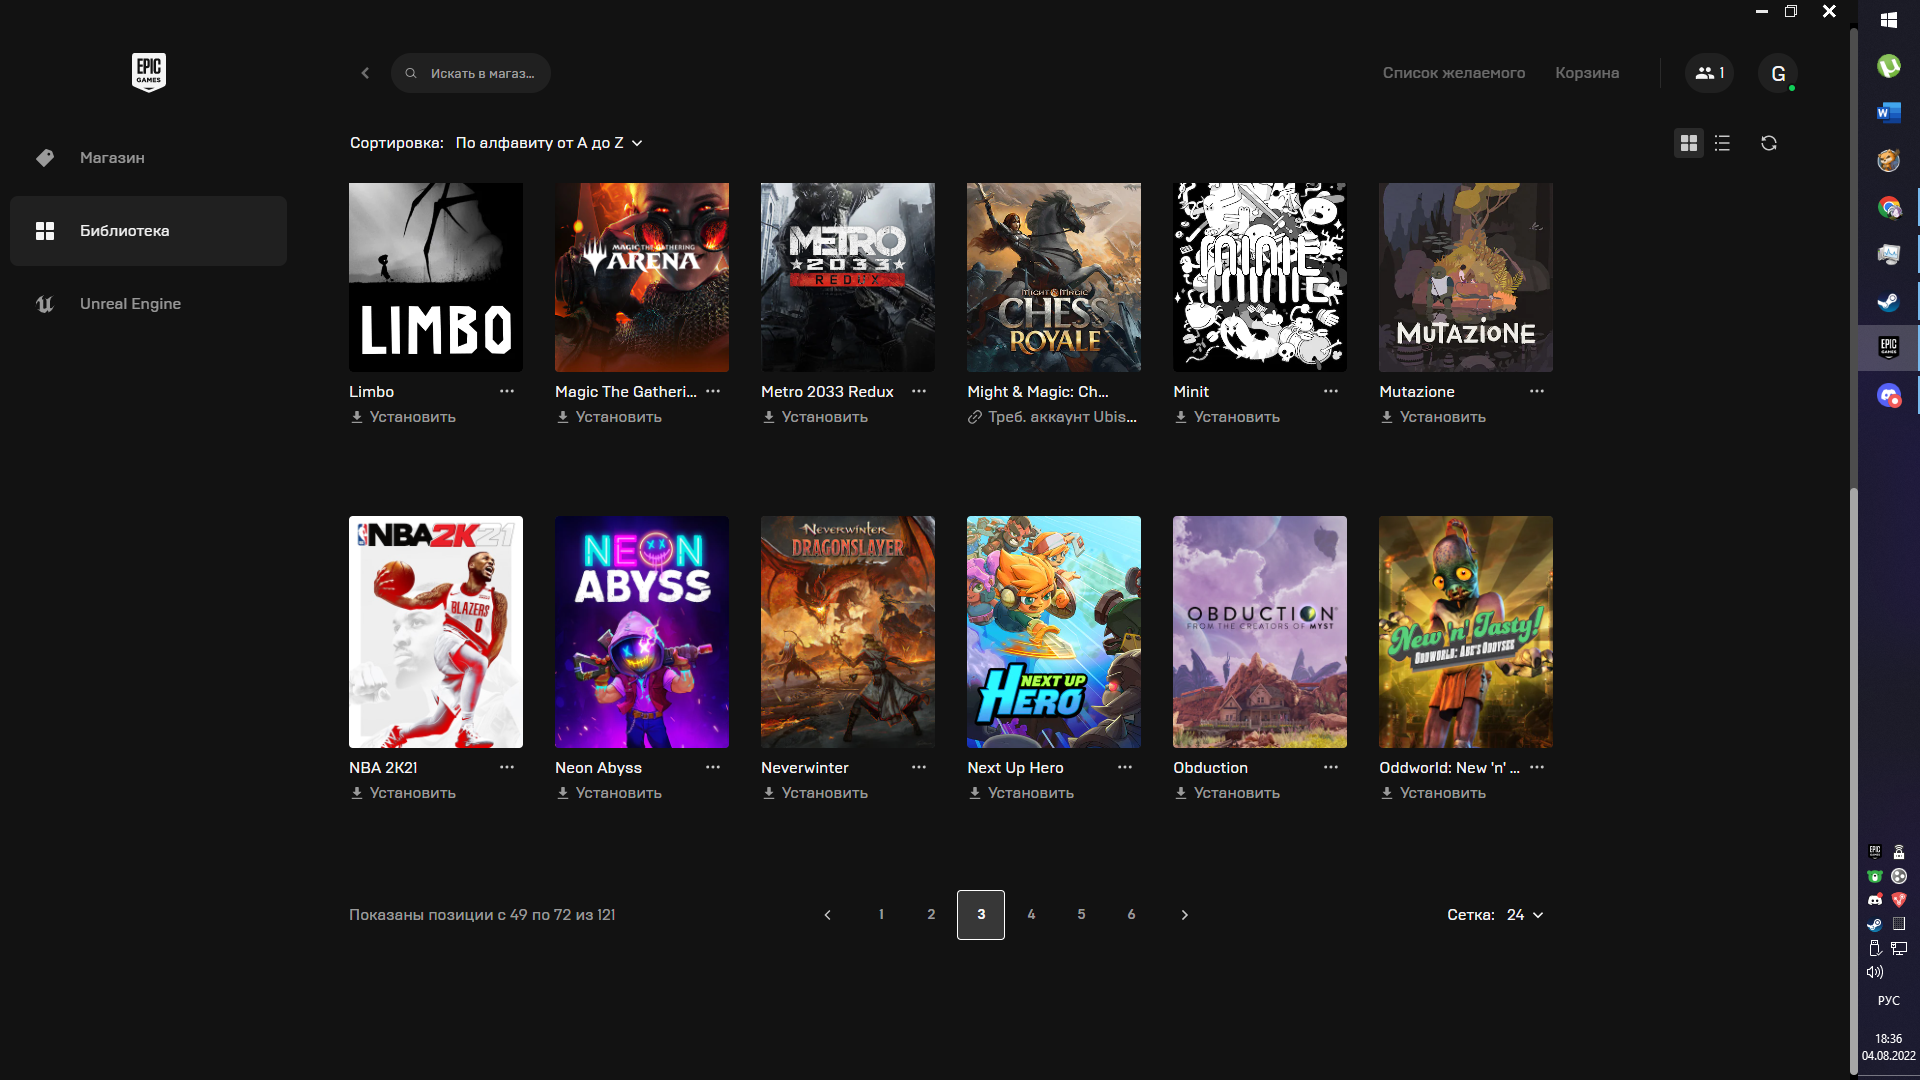Install Oddworld: New 'n' Tasty
This screenshot has width=1920, height=1080.
tap(1433, 793)
